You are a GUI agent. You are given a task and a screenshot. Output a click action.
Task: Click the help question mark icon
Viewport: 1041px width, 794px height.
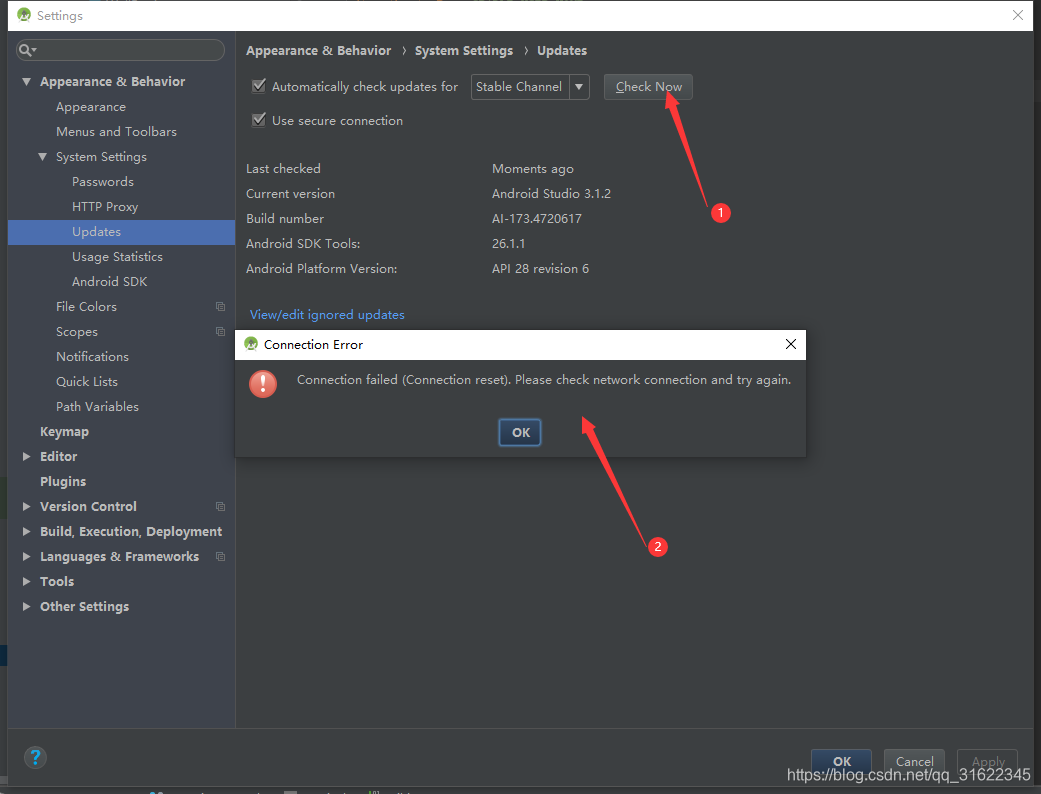pos(35,757)
